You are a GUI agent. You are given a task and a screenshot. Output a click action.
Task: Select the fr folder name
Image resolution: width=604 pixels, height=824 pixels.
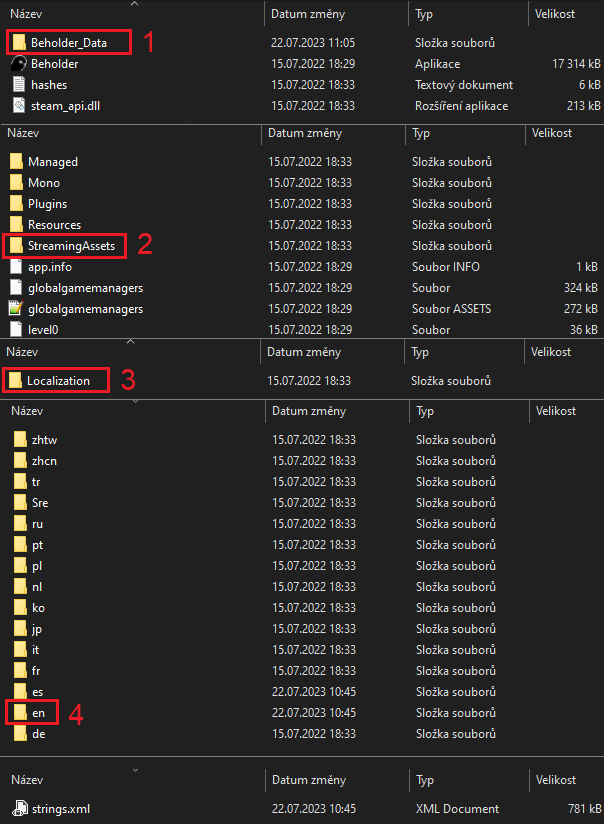[36, 671]
